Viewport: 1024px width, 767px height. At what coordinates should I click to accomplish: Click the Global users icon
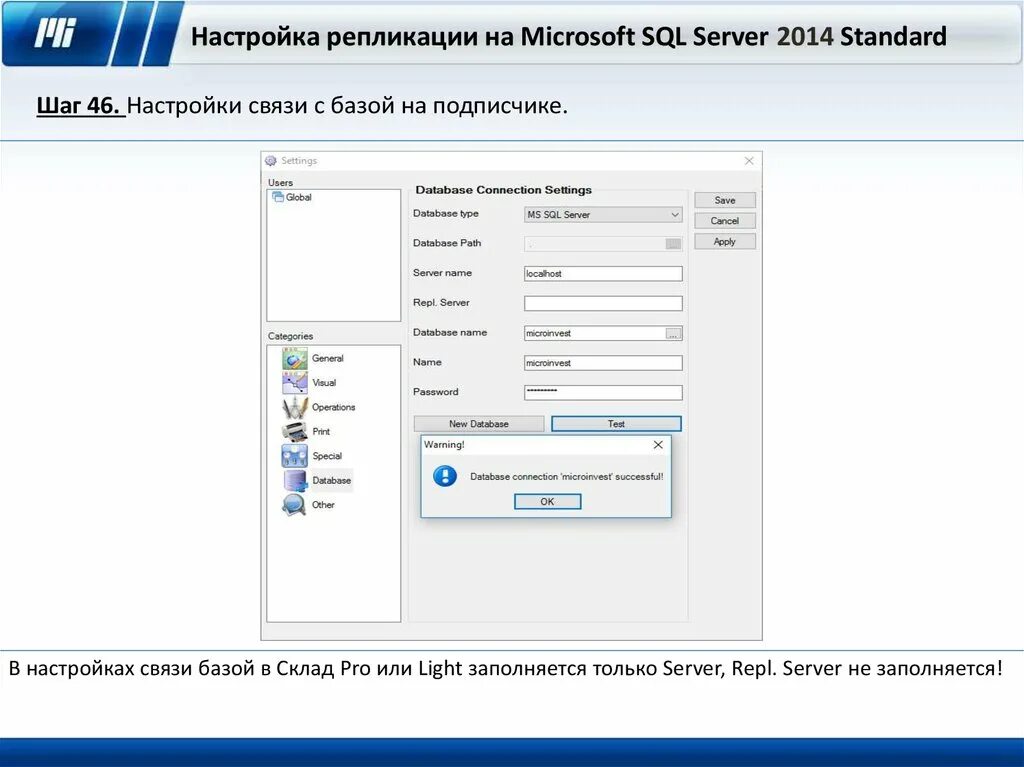[x=278, y=197]
